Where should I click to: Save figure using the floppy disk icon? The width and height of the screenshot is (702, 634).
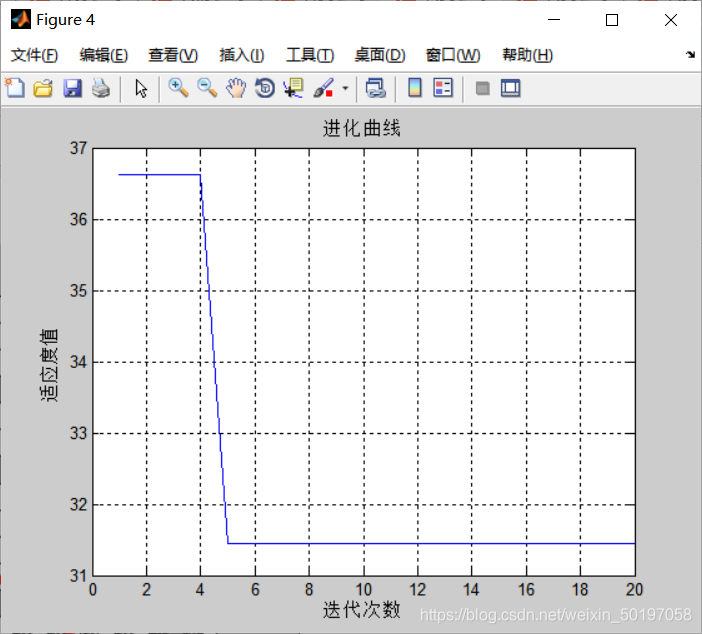pos(72,88)
